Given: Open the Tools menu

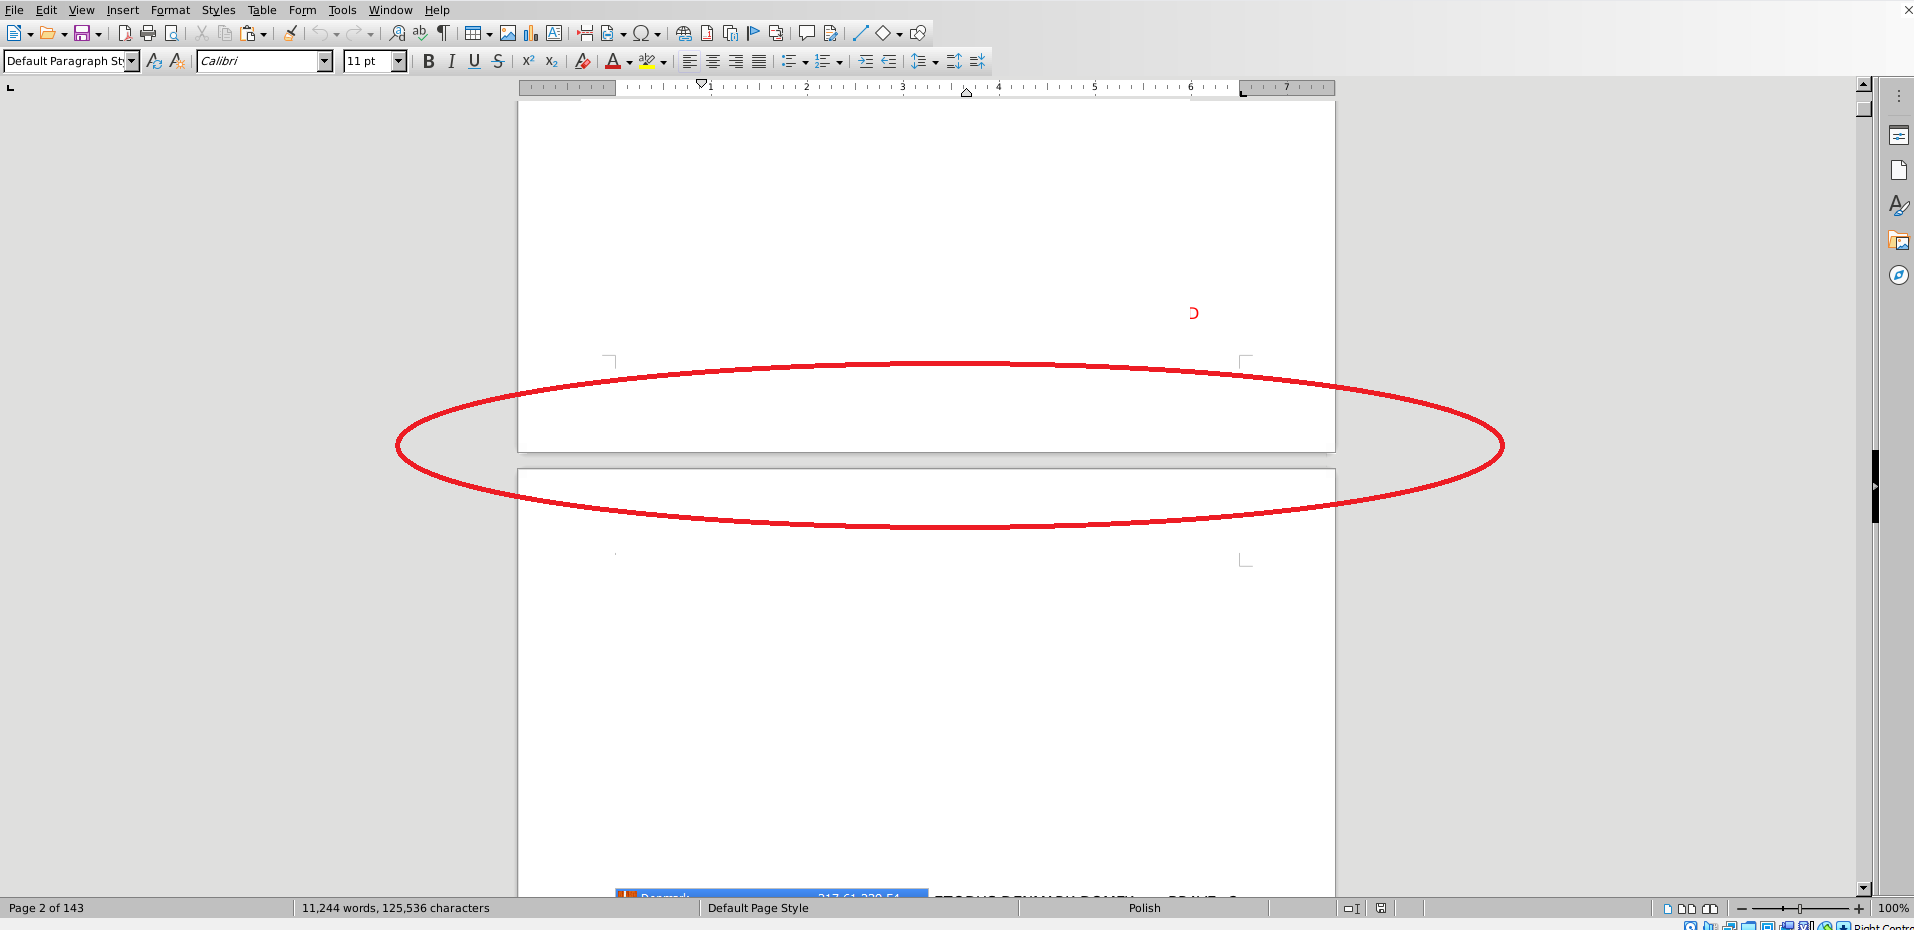Looking at the screenshot, I should (x=342, y=10).
